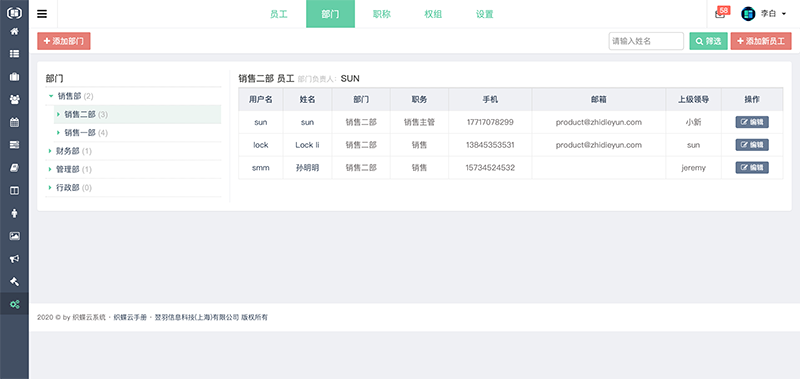
Task: Click the 添加新员工 button
Action: click(x=761, y=41)
